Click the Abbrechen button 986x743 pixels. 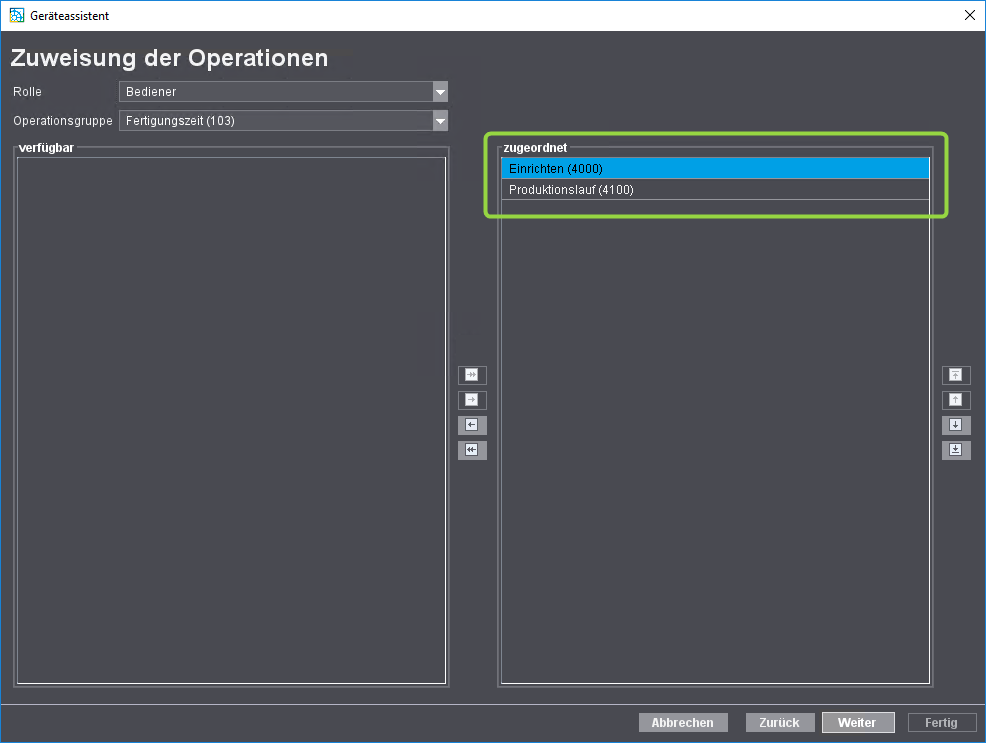point(683,723)
